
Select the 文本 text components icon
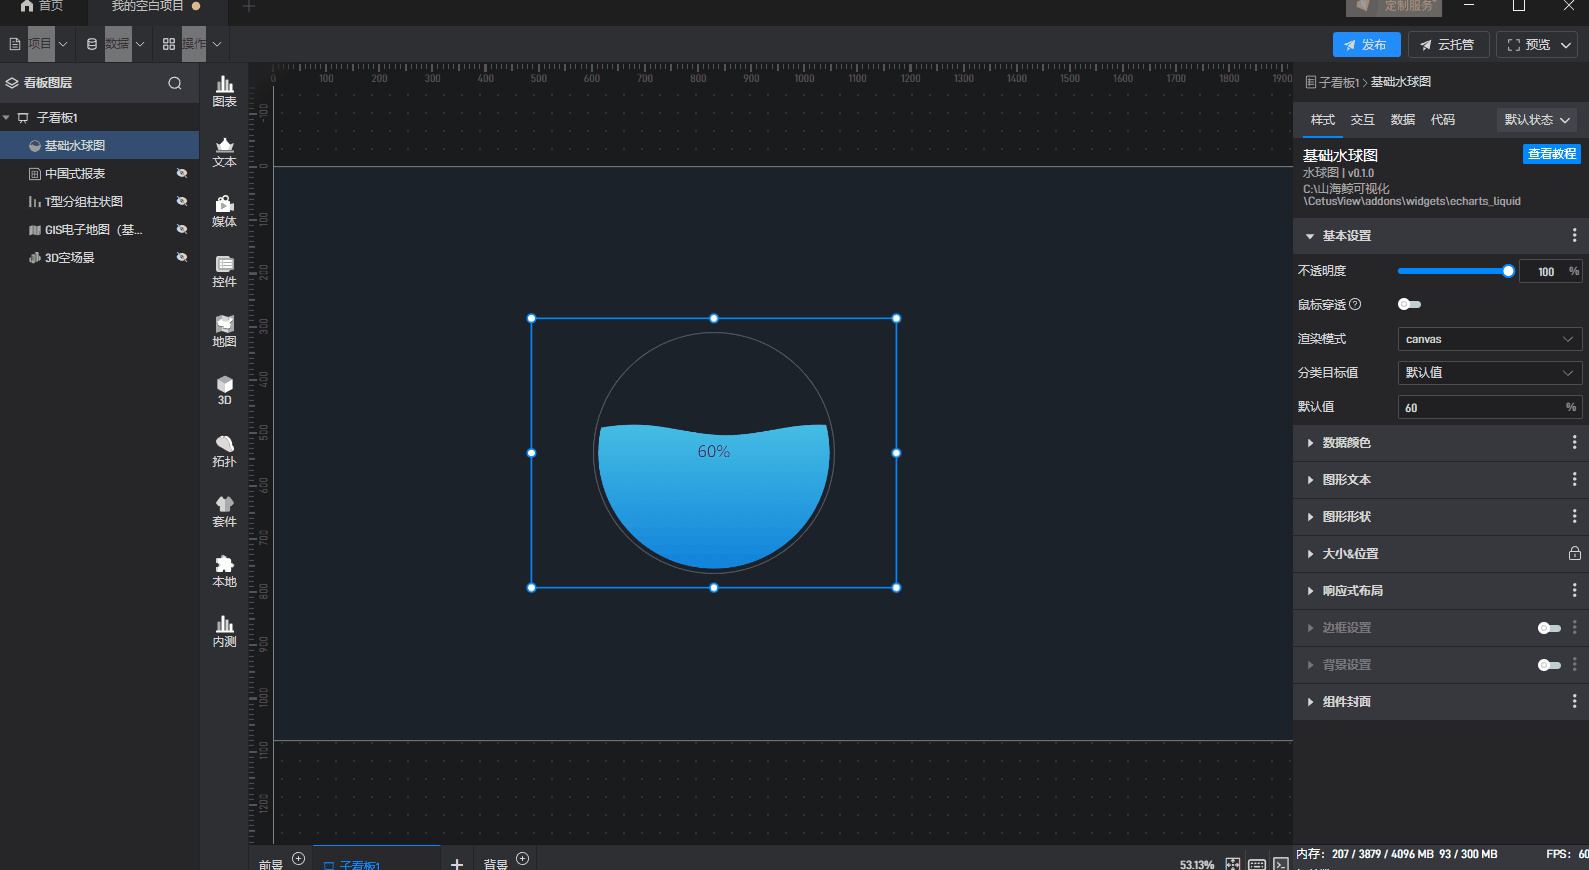click(x=225, y=151)
